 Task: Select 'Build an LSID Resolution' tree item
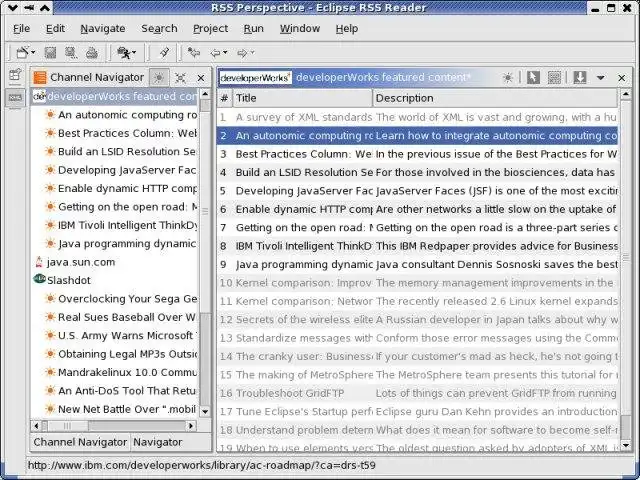[127, 151]
